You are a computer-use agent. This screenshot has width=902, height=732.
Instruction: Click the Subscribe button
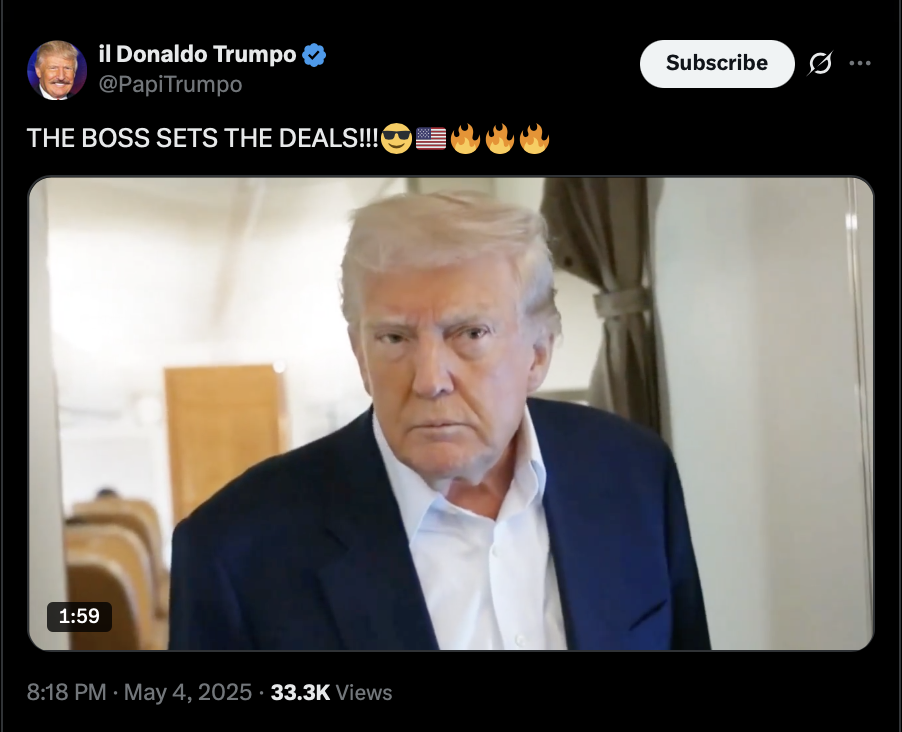pyautogui.click(x=717, y=63)
